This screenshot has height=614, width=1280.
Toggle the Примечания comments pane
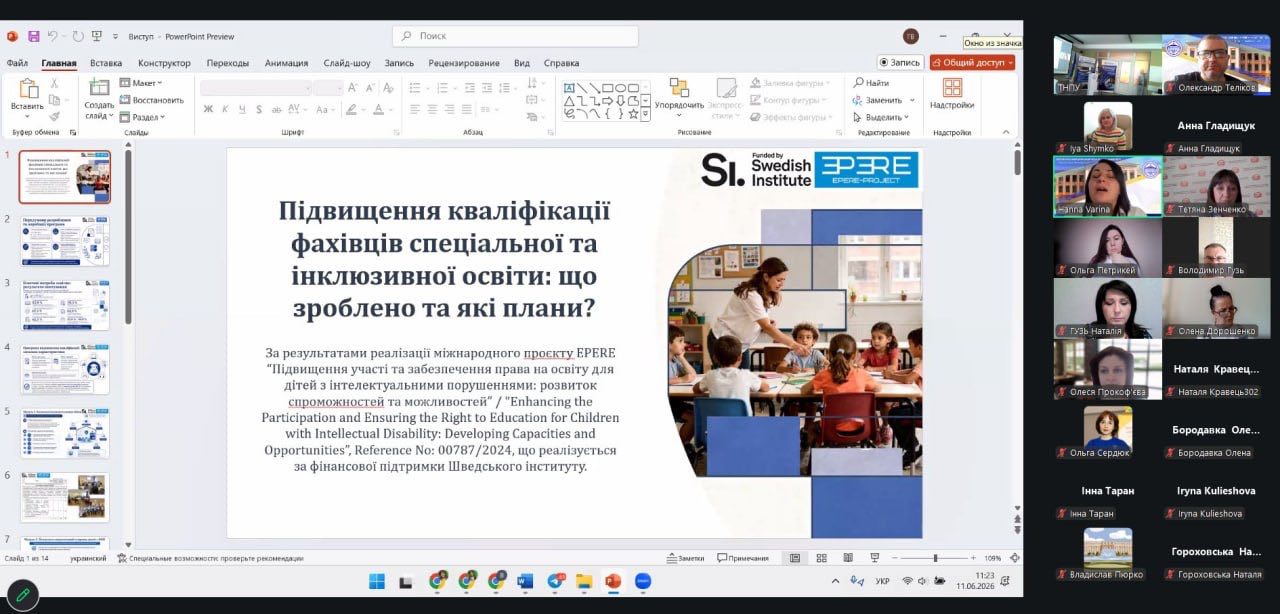click(x=743, y=558)
